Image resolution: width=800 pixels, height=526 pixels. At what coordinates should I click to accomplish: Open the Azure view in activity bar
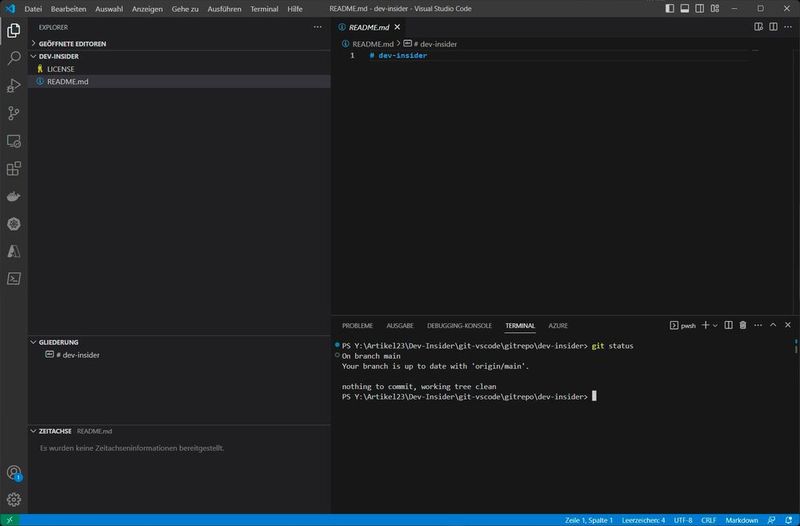pos(14,251)
